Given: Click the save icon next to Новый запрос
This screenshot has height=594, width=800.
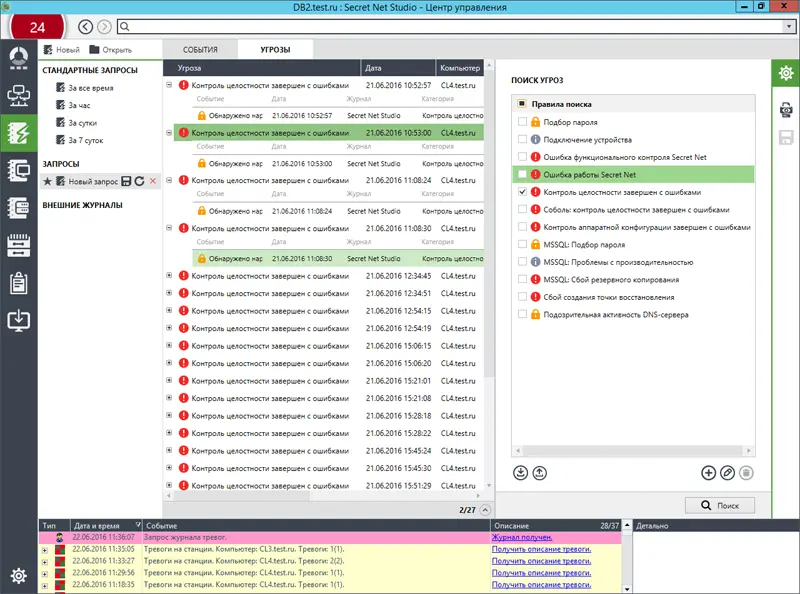Looking at the screenshot, I should [x=126, y=181].
